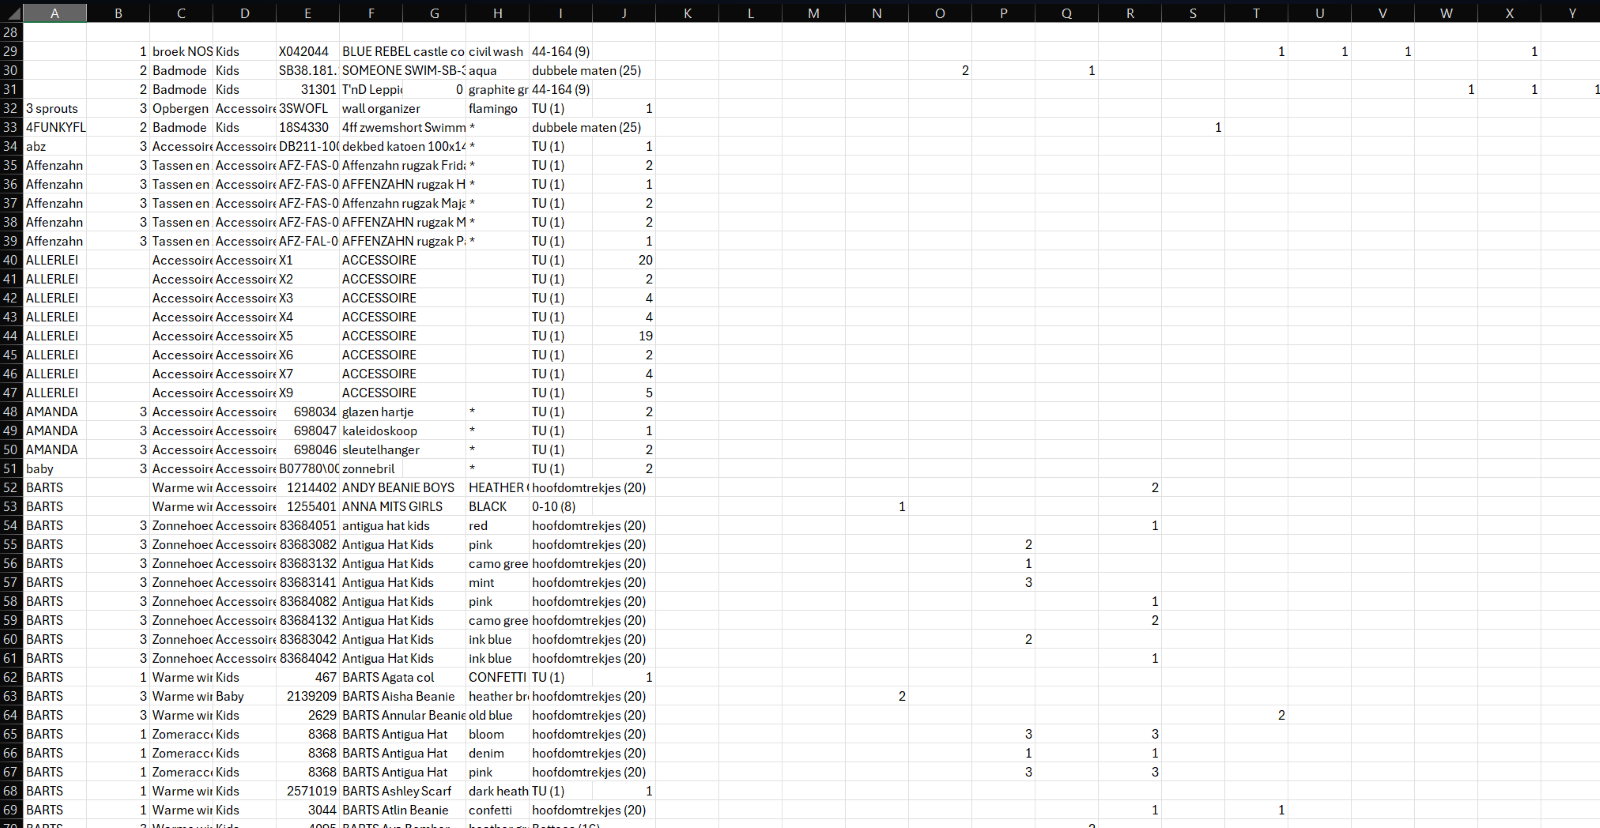The image size is (1600, 828).
Task: Click 'flamingo' color cell
Action: pyautogui.click(x=497, y=108)
